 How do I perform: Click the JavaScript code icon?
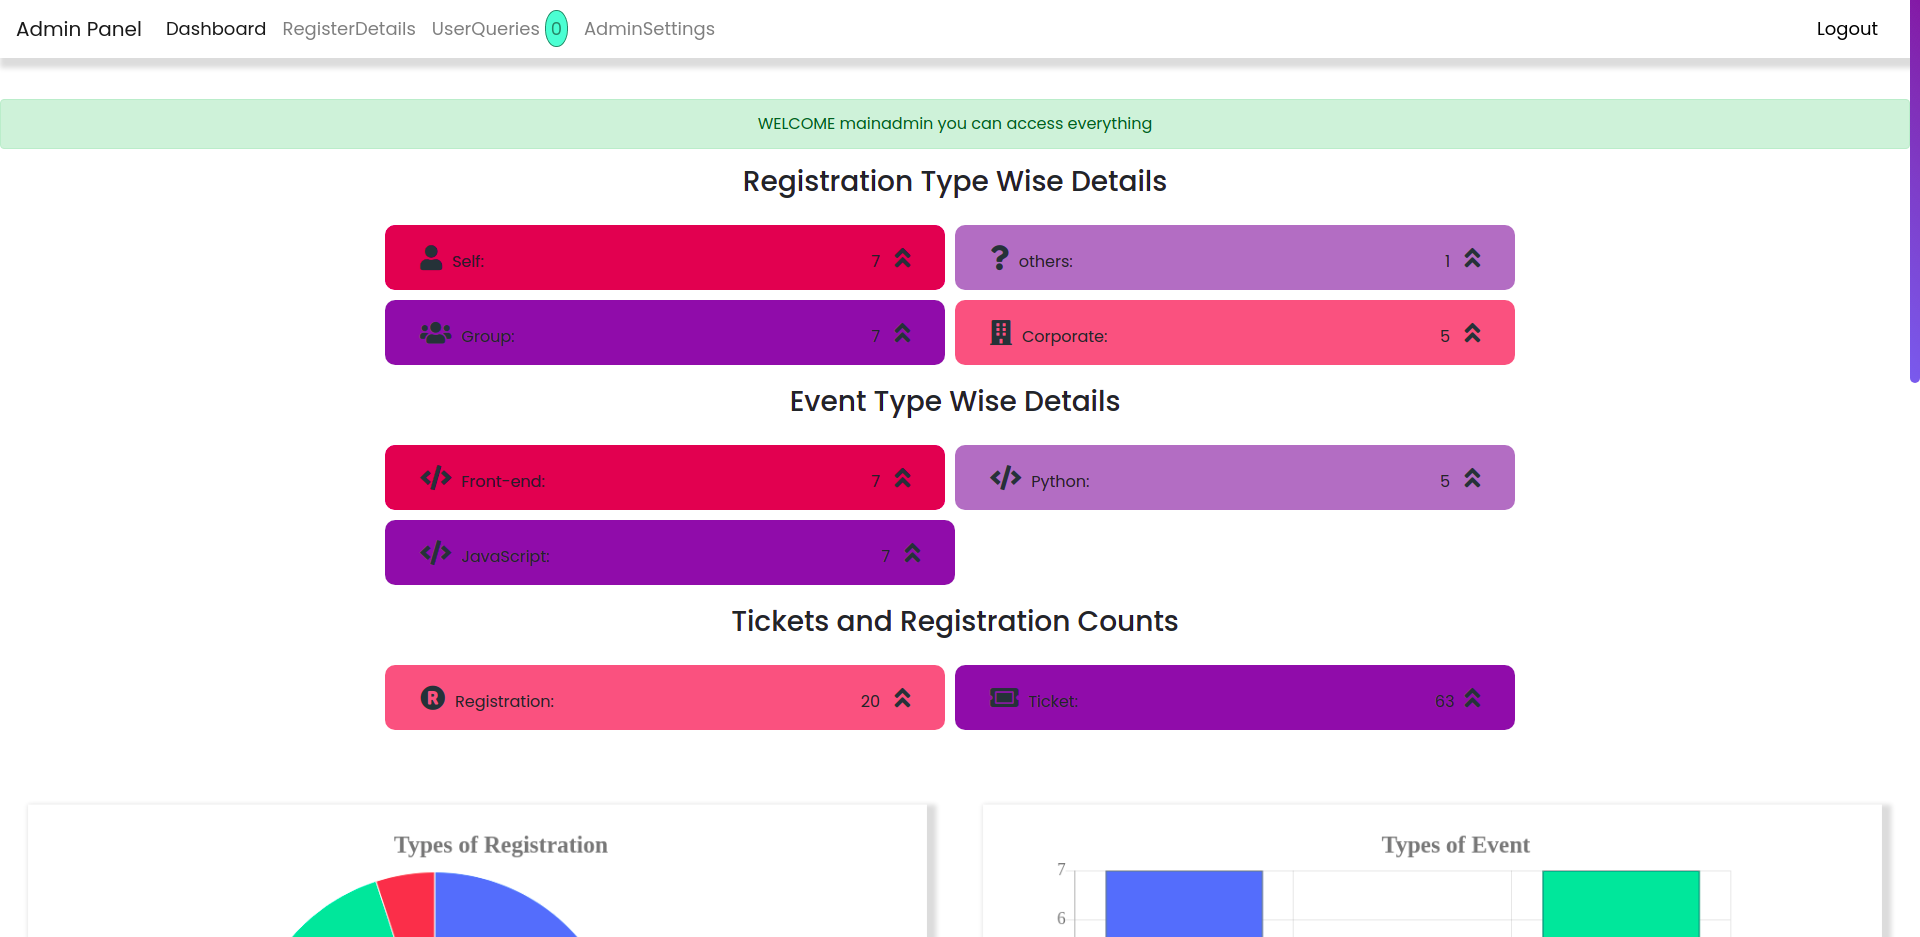point(436,553)
